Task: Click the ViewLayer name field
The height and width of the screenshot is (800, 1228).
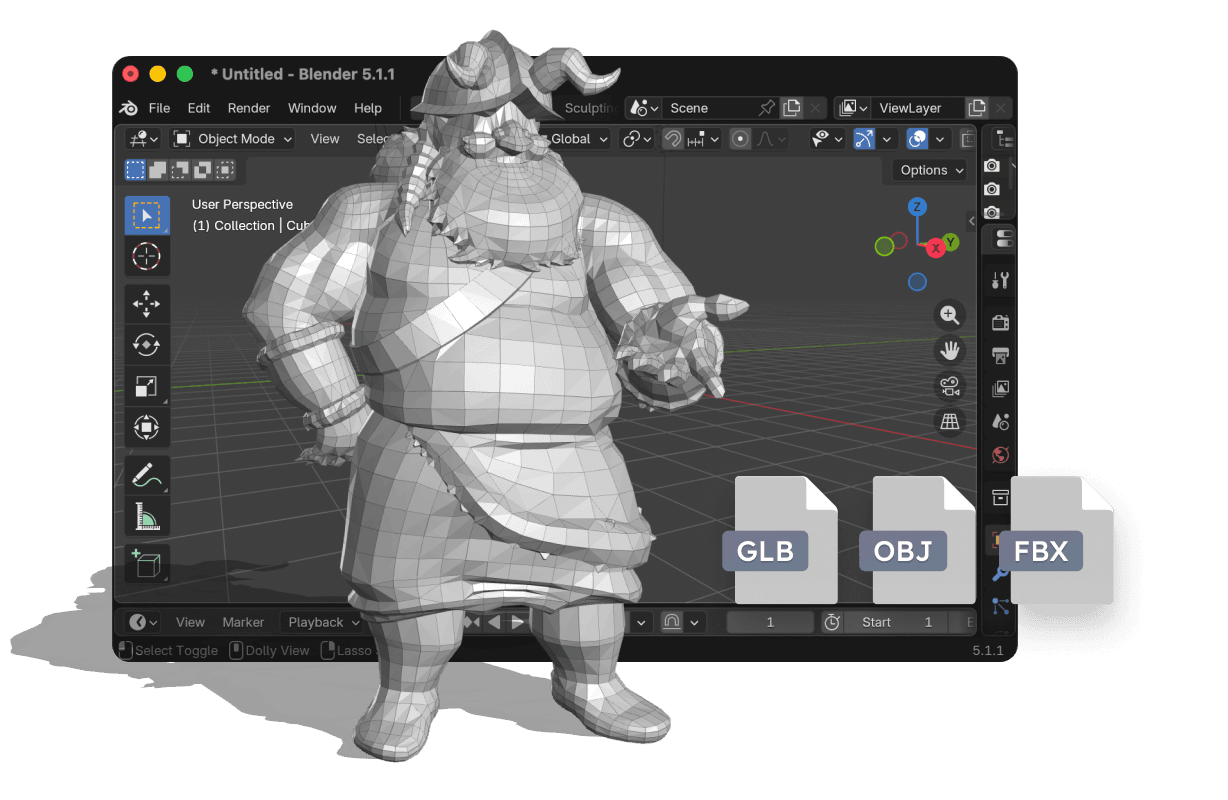Action: coord(917,108)
